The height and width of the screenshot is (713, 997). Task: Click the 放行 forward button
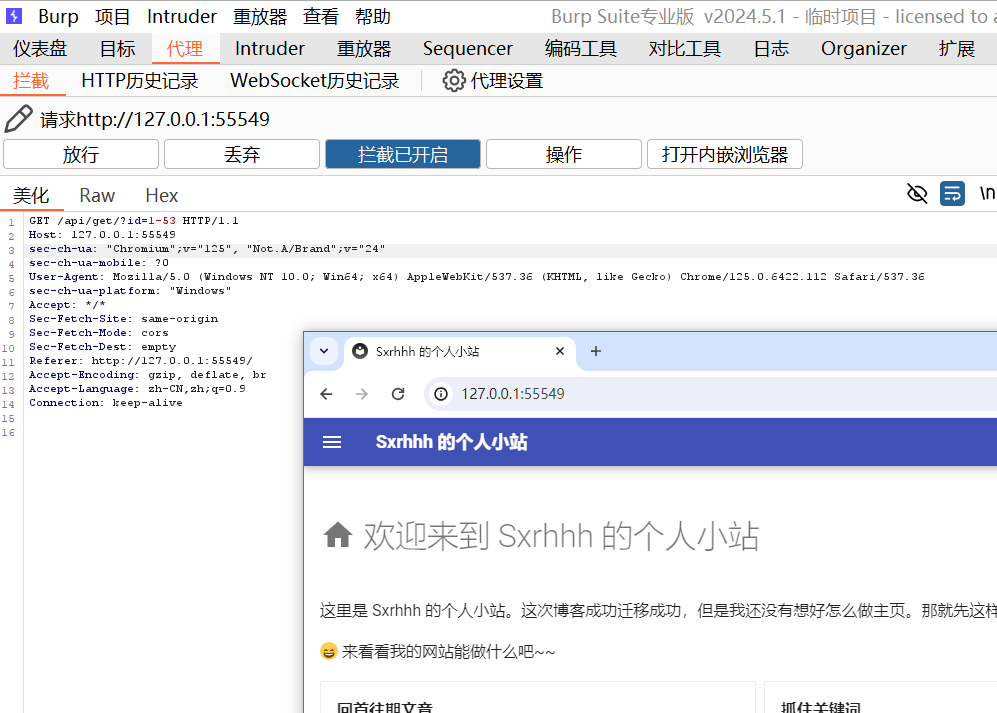(x=81, y=154)
